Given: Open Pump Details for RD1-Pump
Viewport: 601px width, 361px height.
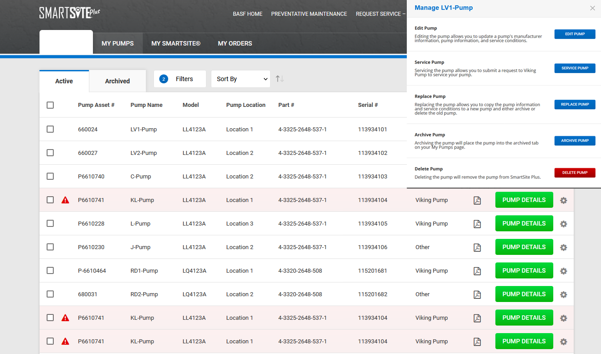Looking at the screenshot, I should click(x=524, y=271).
